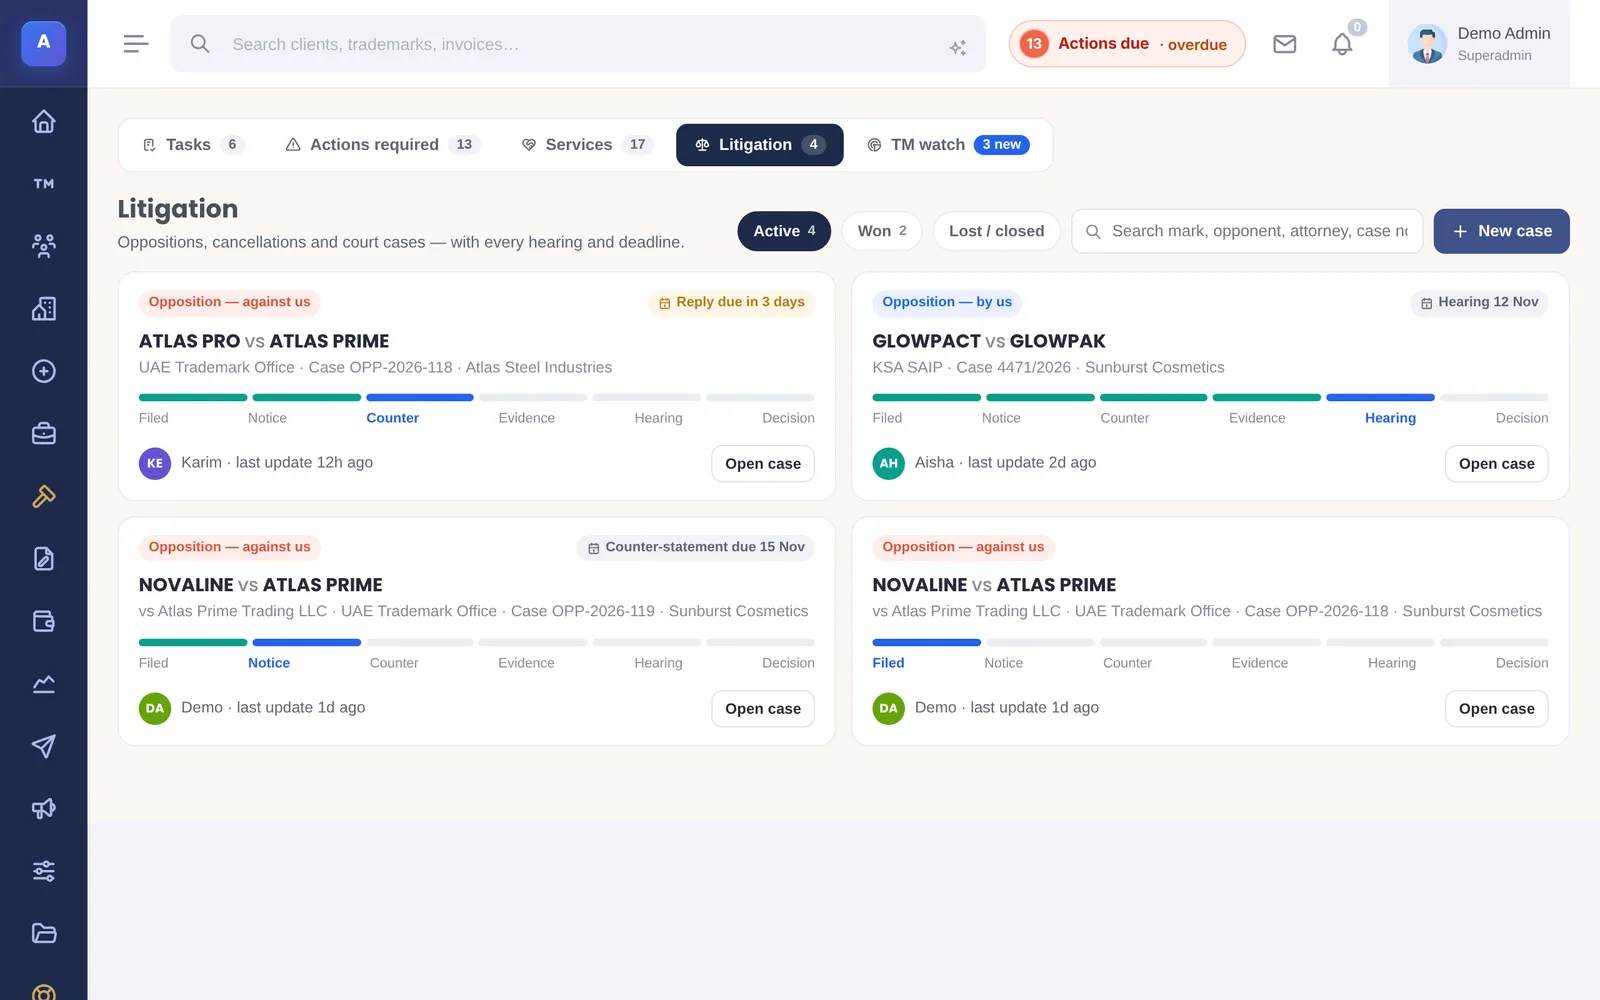Open case GLOWPACT vs GLOWPAK
The image size is (1600, 1000).
click(x=1496, y=464)
